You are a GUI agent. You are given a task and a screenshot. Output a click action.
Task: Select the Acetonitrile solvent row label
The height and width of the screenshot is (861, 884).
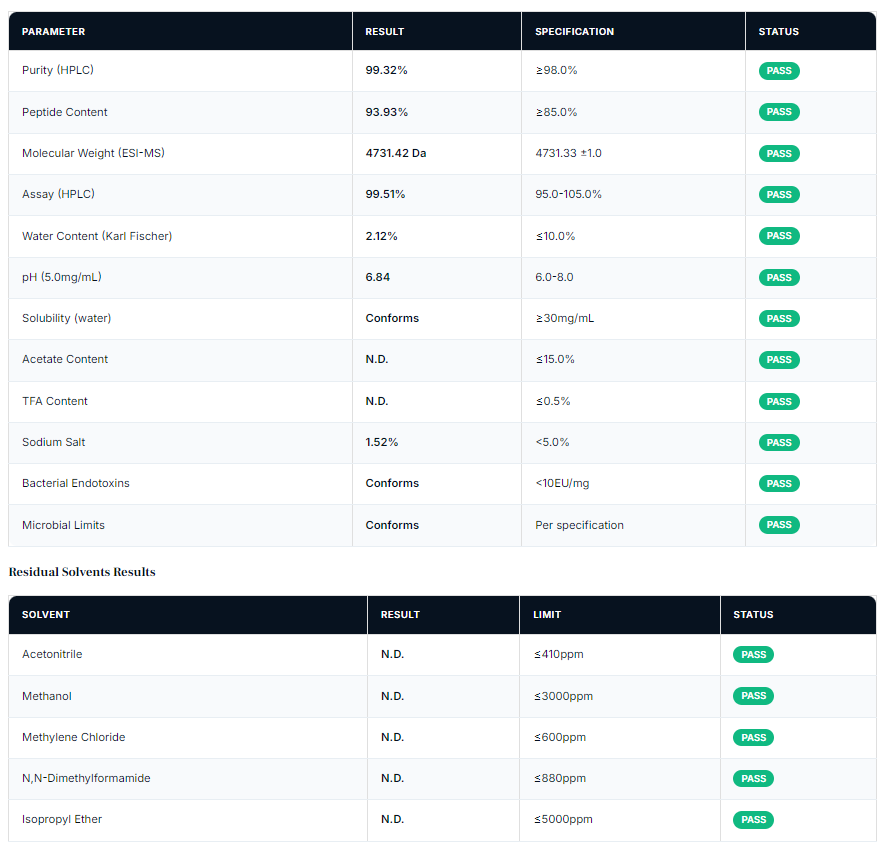pyautogui.click(x=52, y=654)
